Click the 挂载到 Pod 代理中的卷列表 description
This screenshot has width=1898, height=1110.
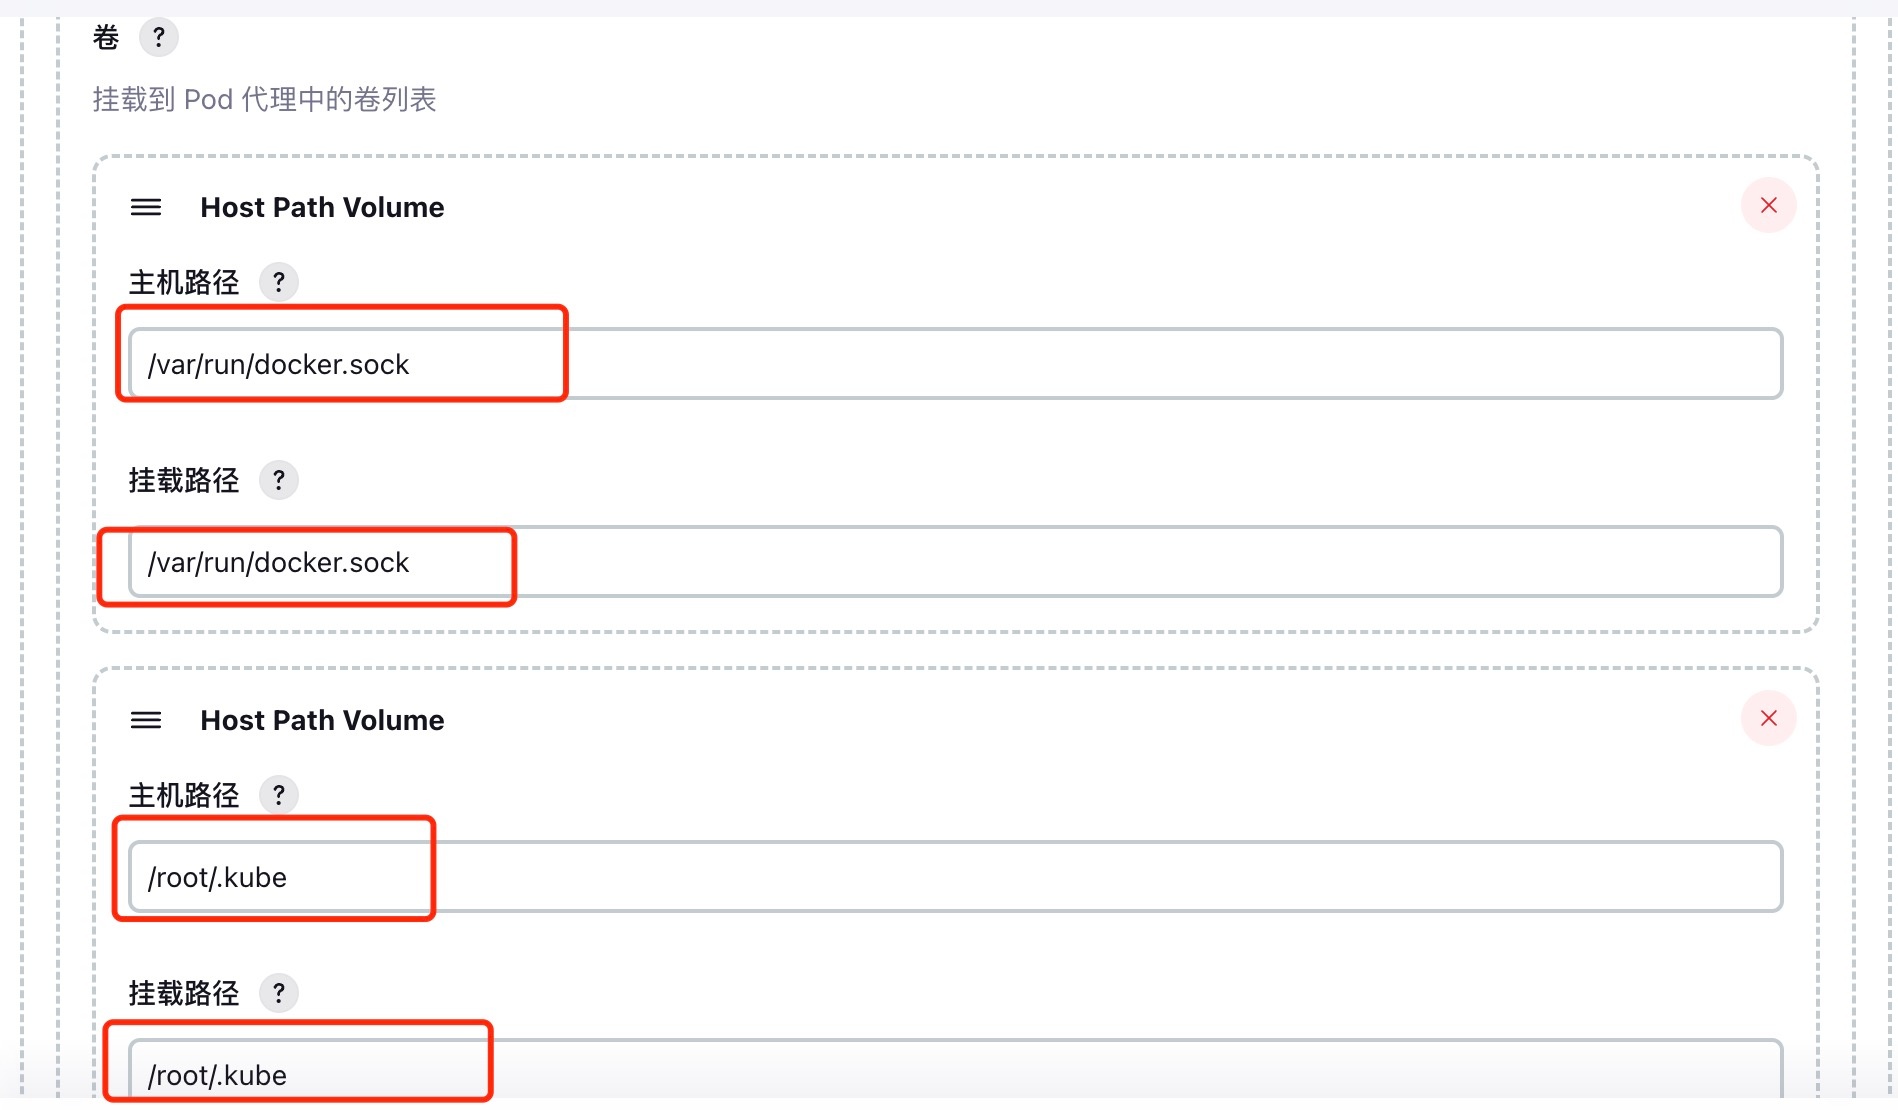click(x=264, y=99)
